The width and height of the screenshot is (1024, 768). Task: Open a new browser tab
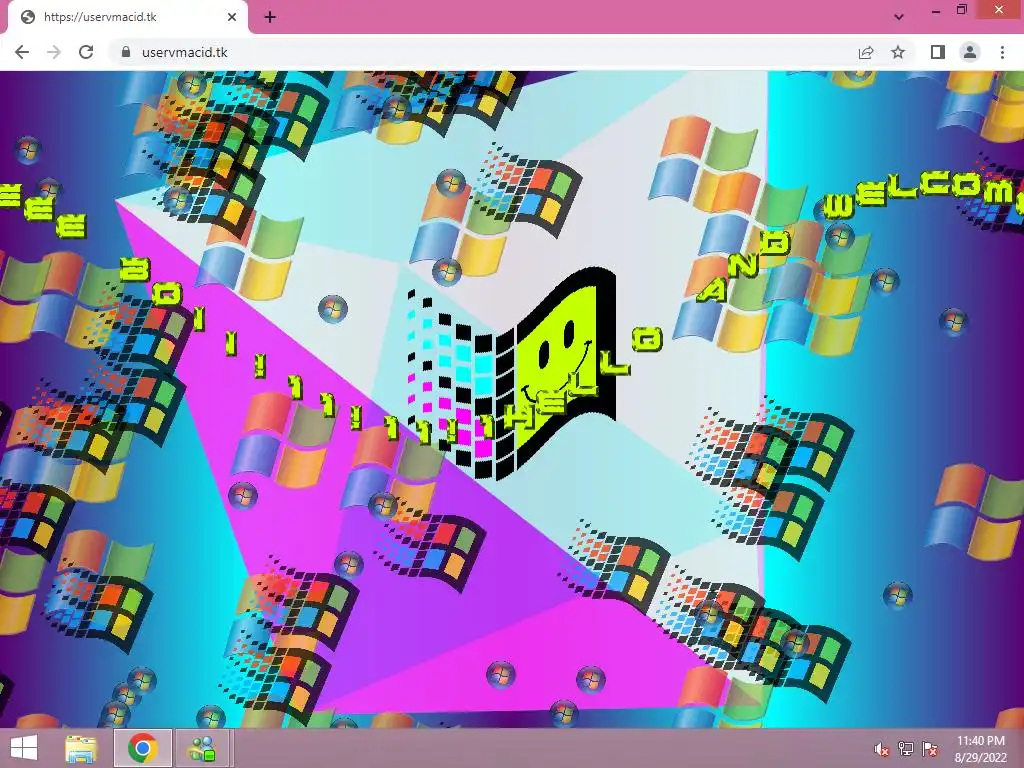click(x=270, y=17)
